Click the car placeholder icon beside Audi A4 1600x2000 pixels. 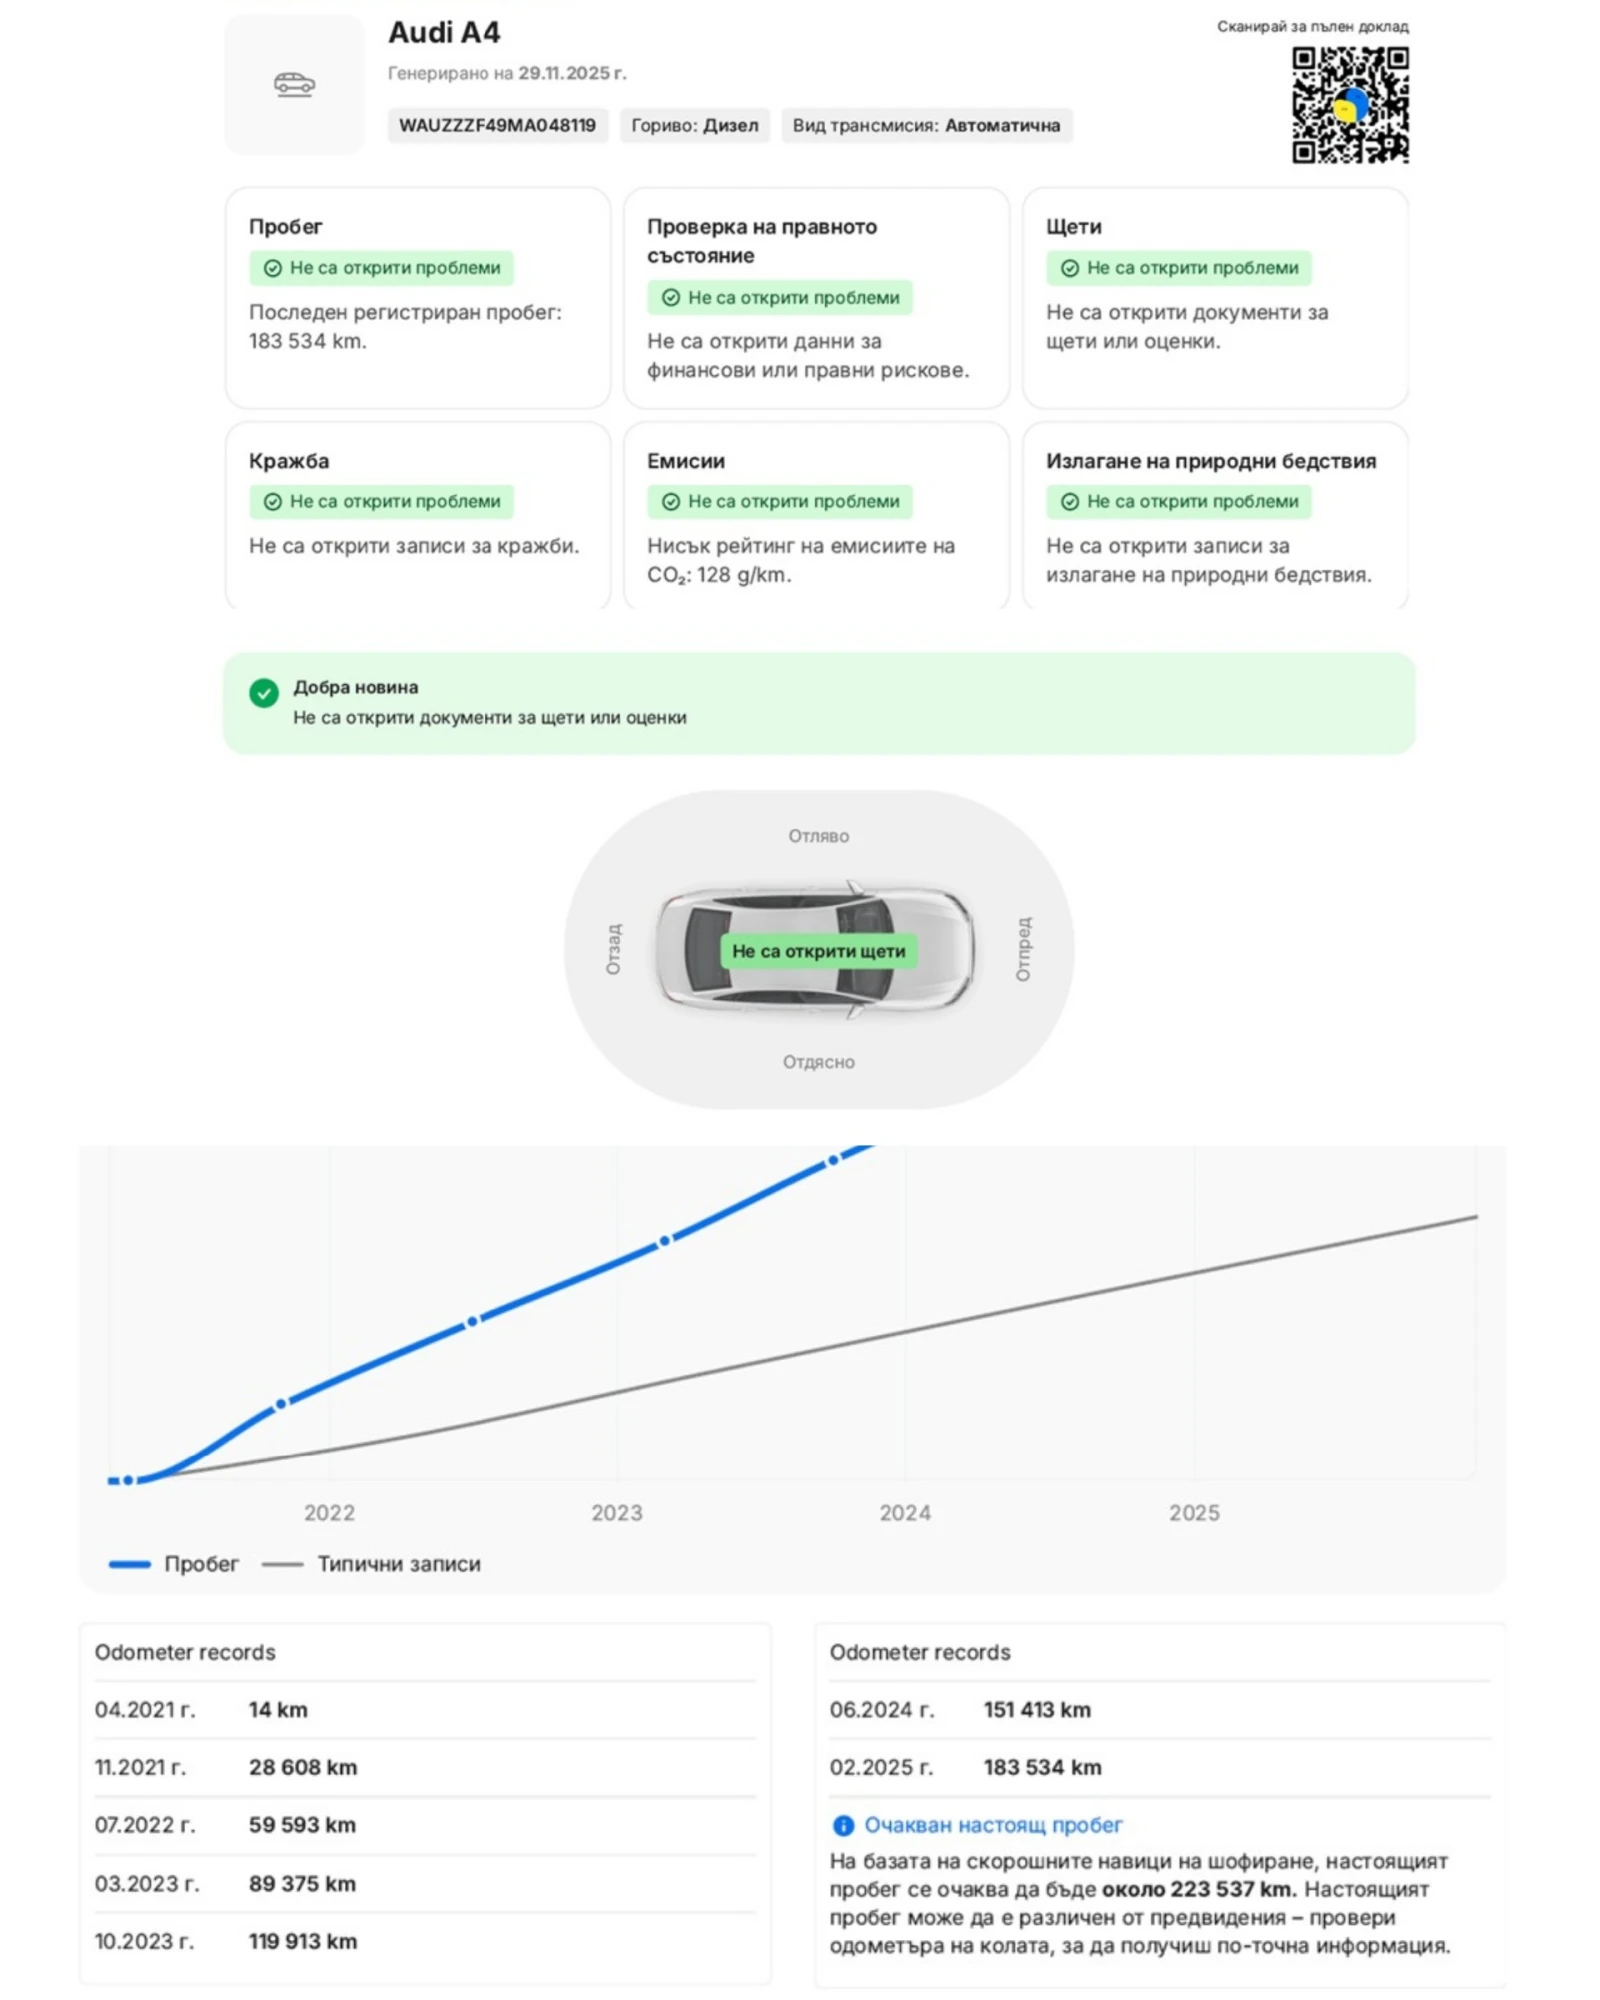pos(294,85)
